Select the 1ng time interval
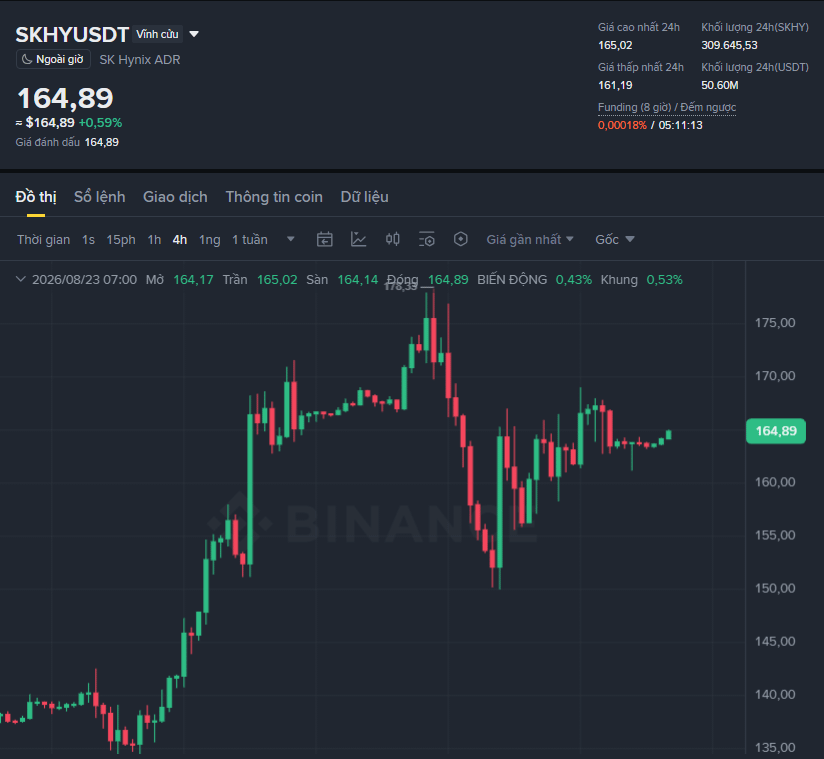Viewport: 824px width, 759px height. [x=210, y=240]
